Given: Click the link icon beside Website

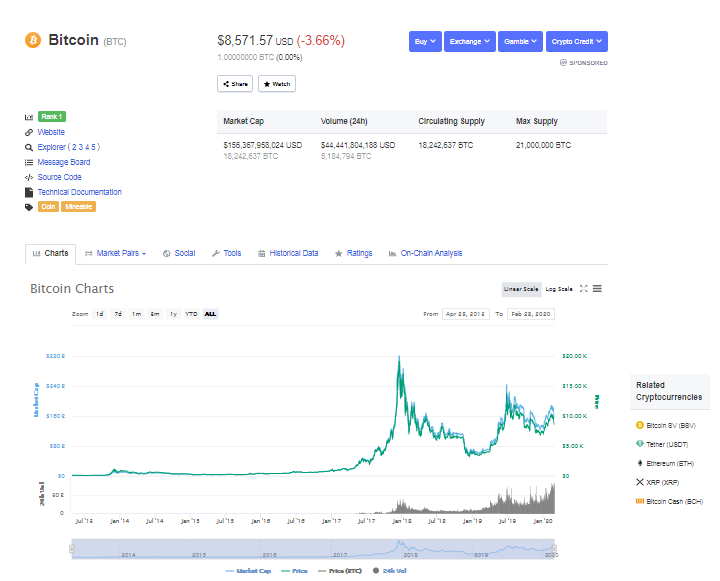Looking at the screenshot, I should pos(29,132).
